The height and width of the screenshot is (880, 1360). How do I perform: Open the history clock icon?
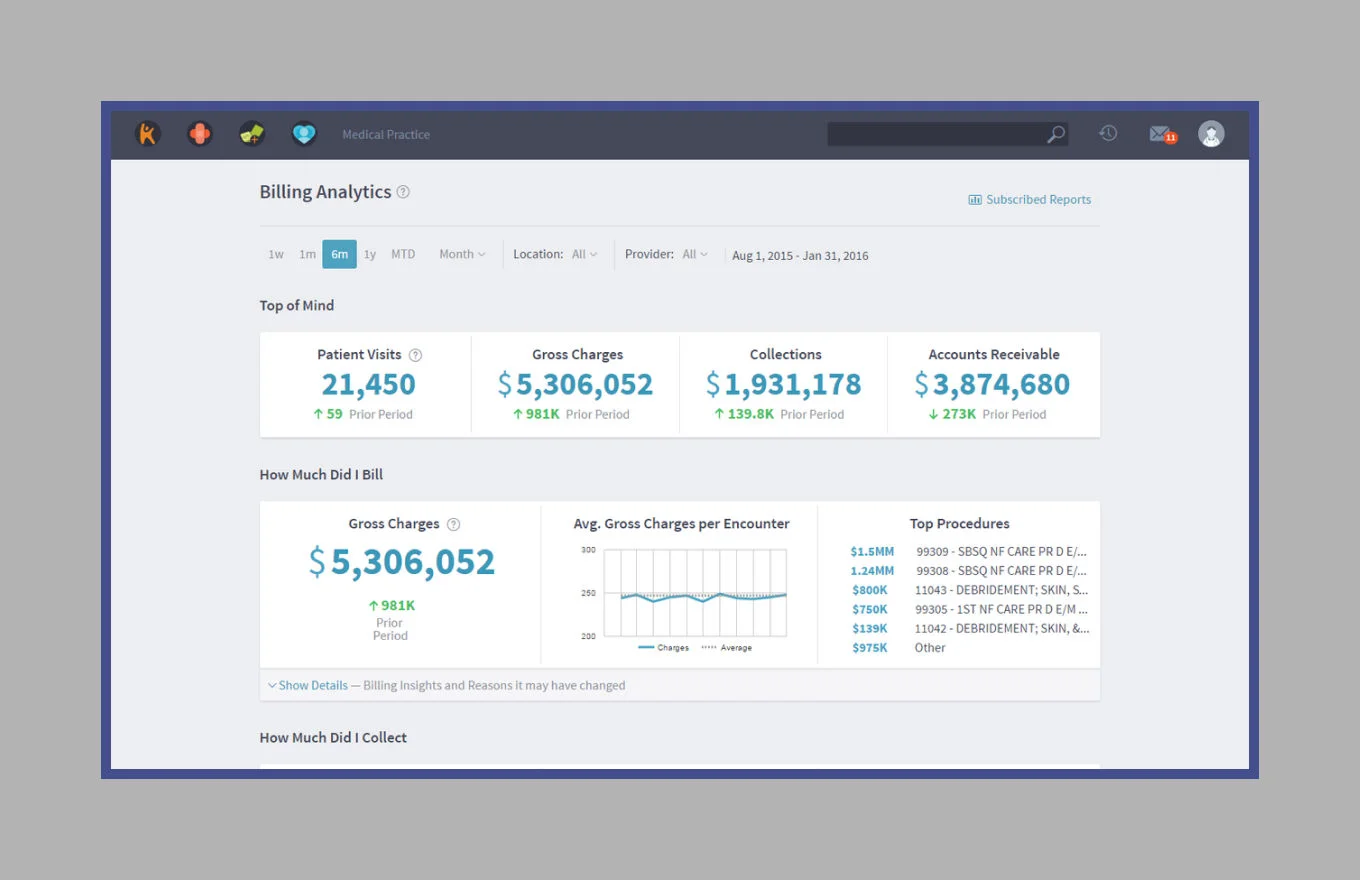pyautogui.click(x=1108, y=133)
